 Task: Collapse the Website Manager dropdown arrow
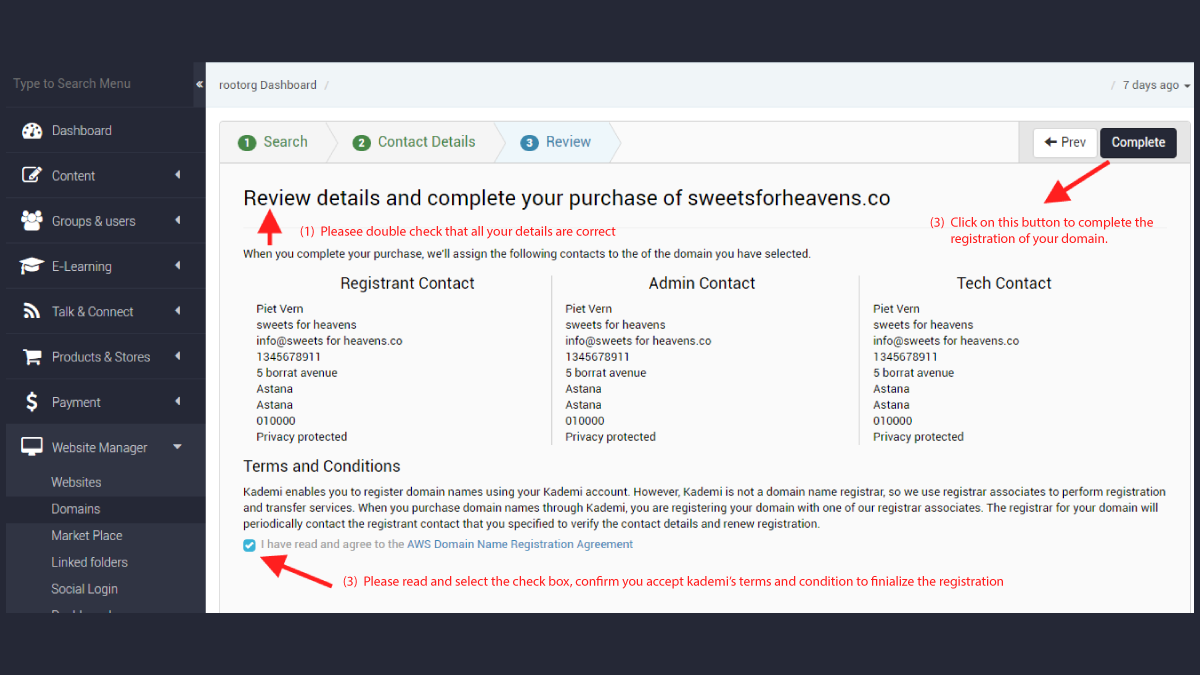point(177,447)
